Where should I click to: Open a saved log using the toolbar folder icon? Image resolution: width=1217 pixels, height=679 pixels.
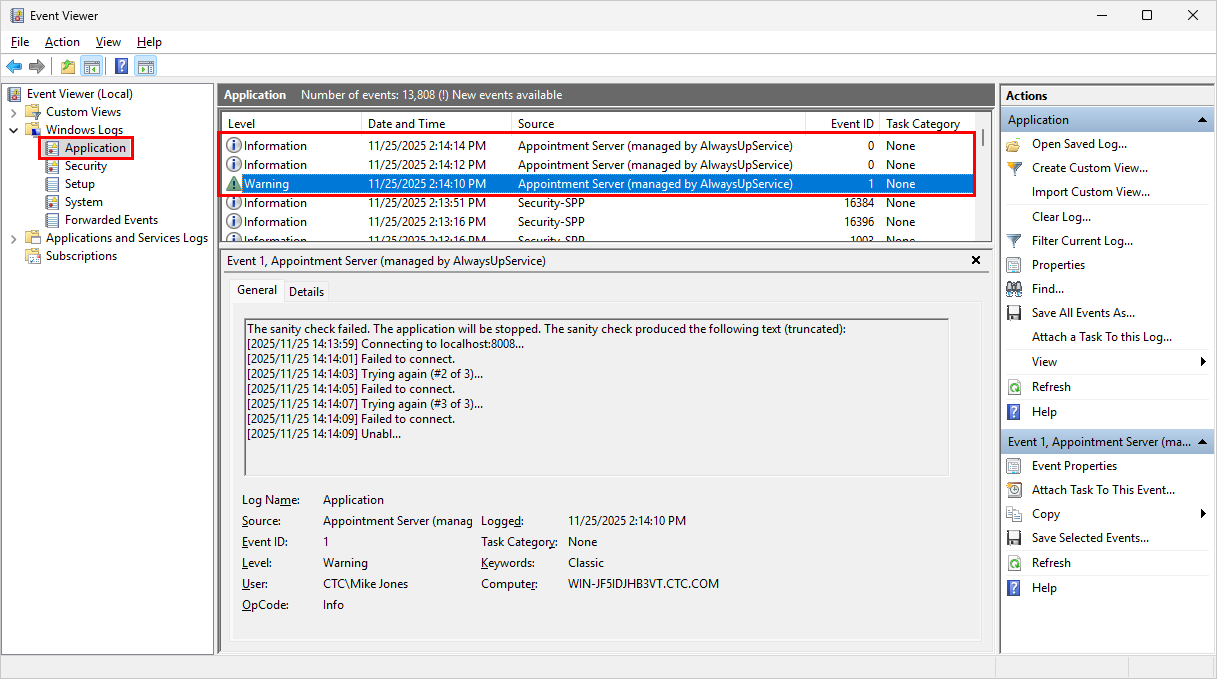click(x=66, y=66)
